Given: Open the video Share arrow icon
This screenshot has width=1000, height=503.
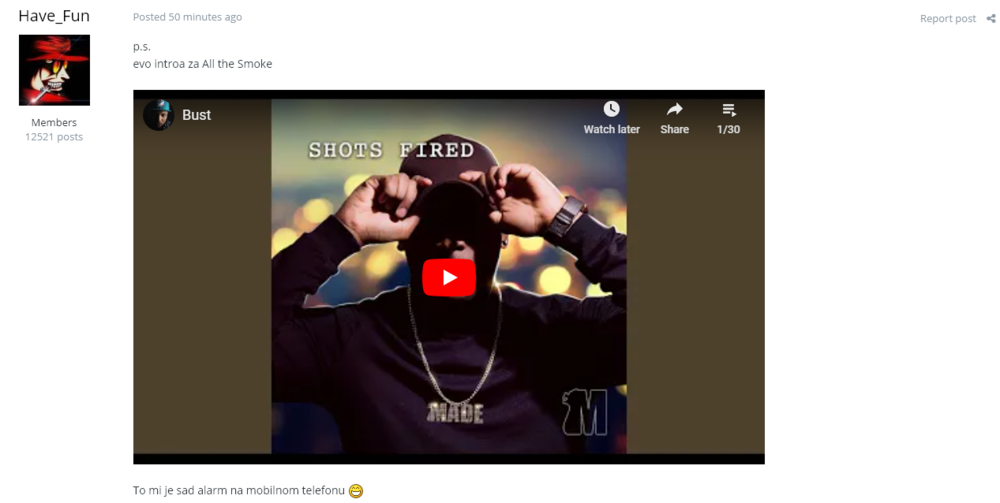Looking at the screenshot, I should [x=674, y=109].
